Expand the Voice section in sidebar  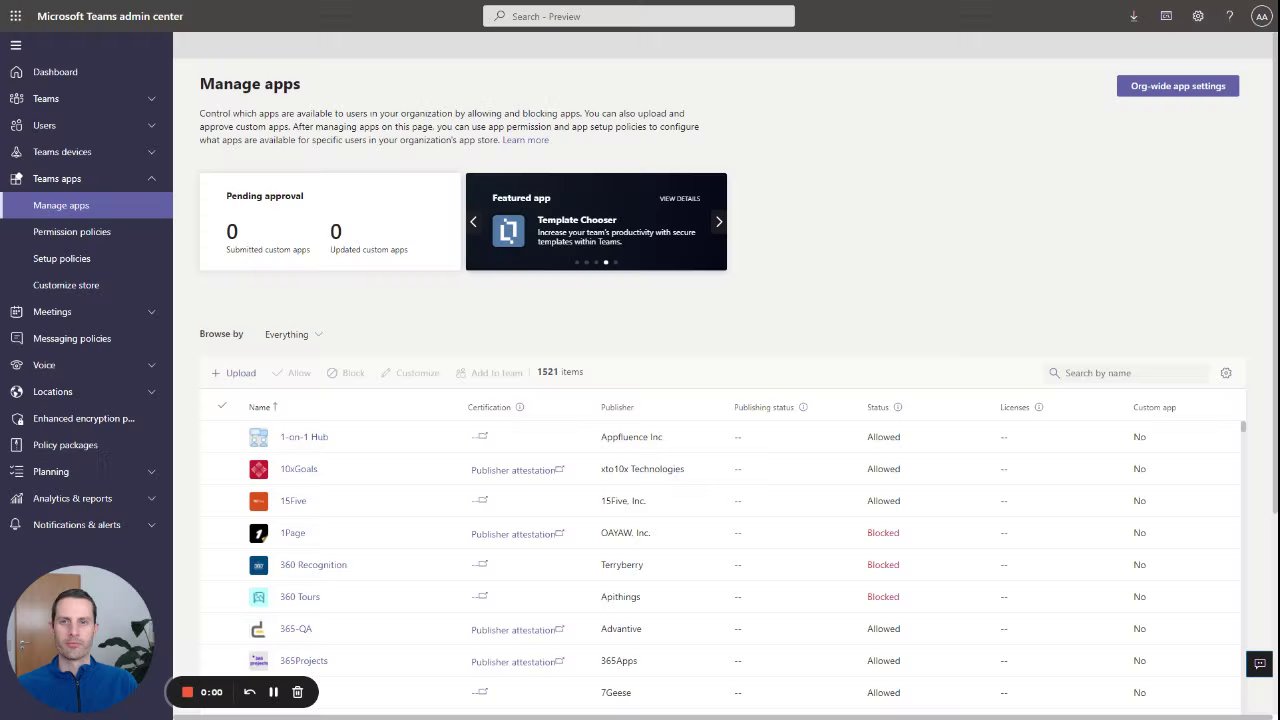152,365
